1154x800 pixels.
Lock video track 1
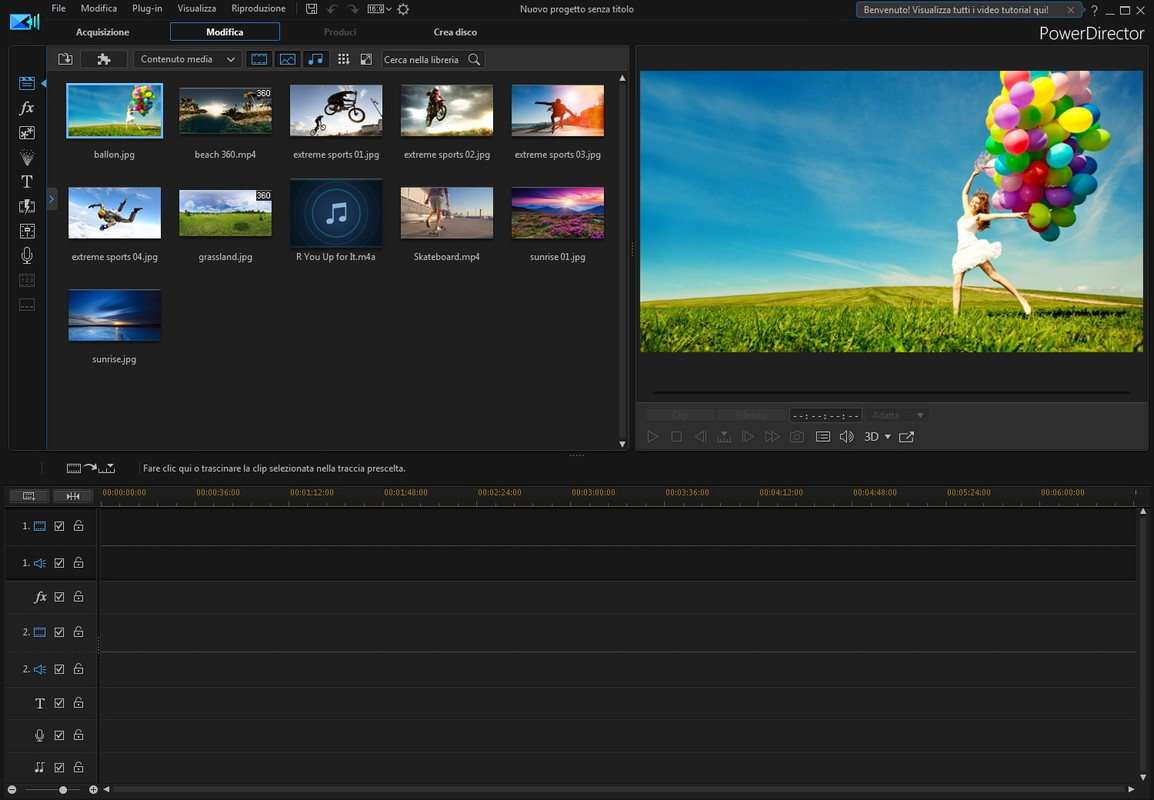[78, 525]
